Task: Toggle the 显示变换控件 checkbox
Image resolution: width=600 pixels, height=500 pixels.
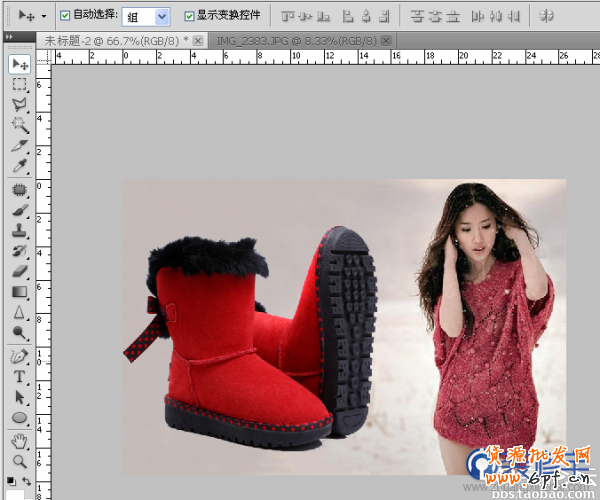Action: tap(190, 16)
